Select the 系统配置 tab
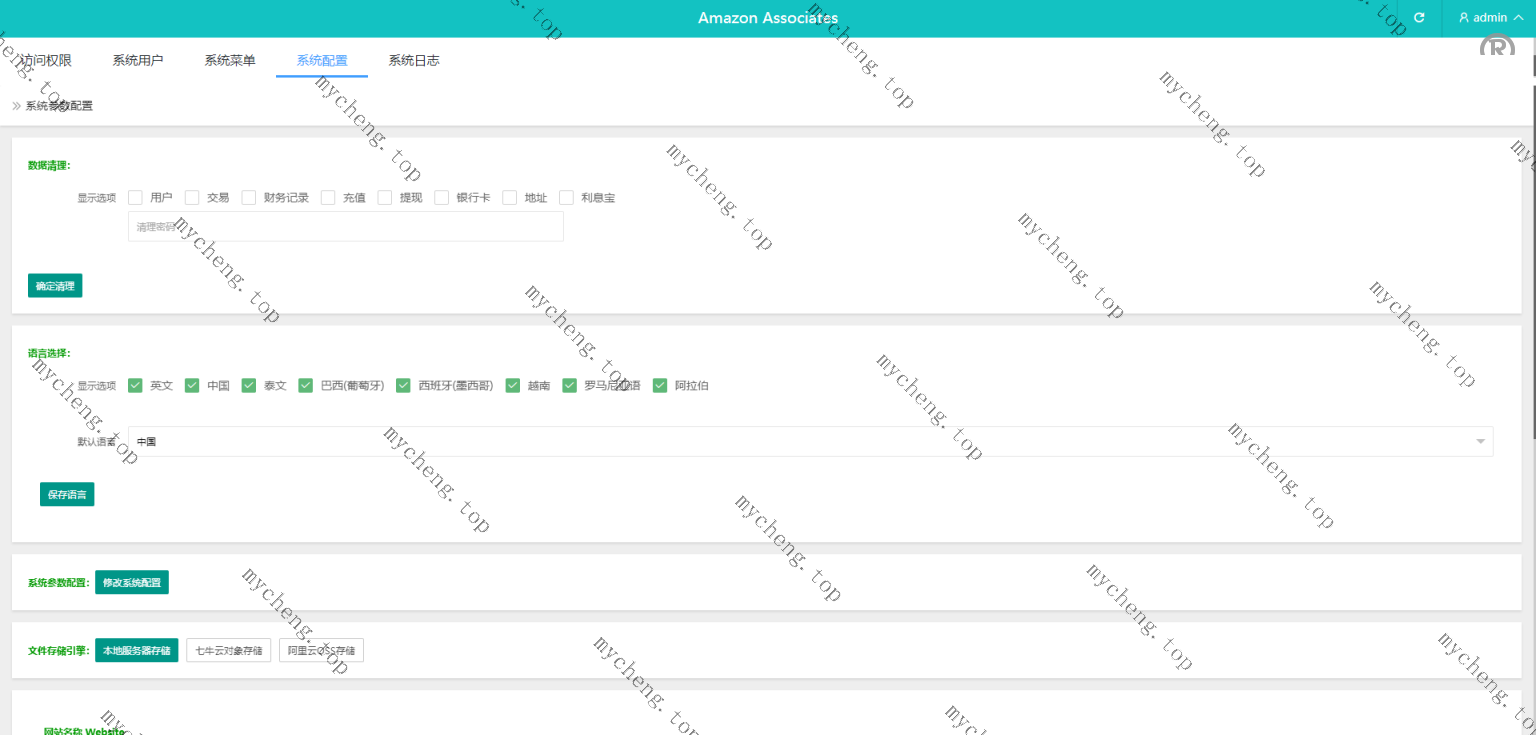The height and width of the screenshot is (735, 1536). tap(322, 60)
